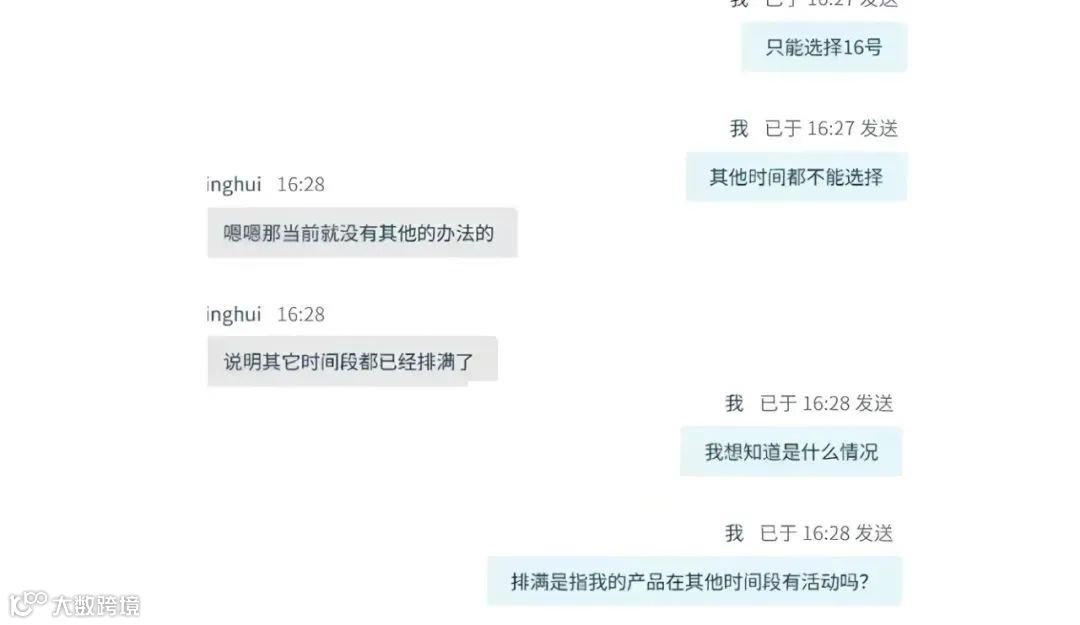This screenshot has height=625, width=1080.
Task: Select the reply 嗯嗯那当前就没有其他的办法的
Action: 362,233
